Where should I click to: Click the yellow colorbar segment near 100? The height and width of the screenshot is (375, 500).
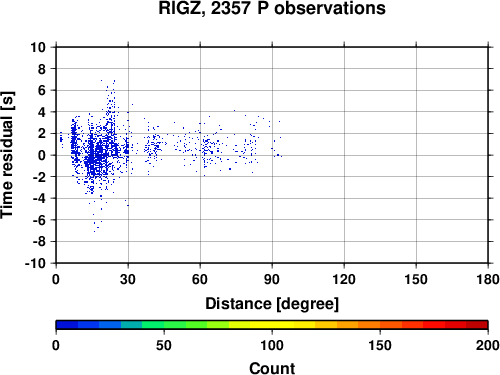pyautogui.click(x=272, y=325)
